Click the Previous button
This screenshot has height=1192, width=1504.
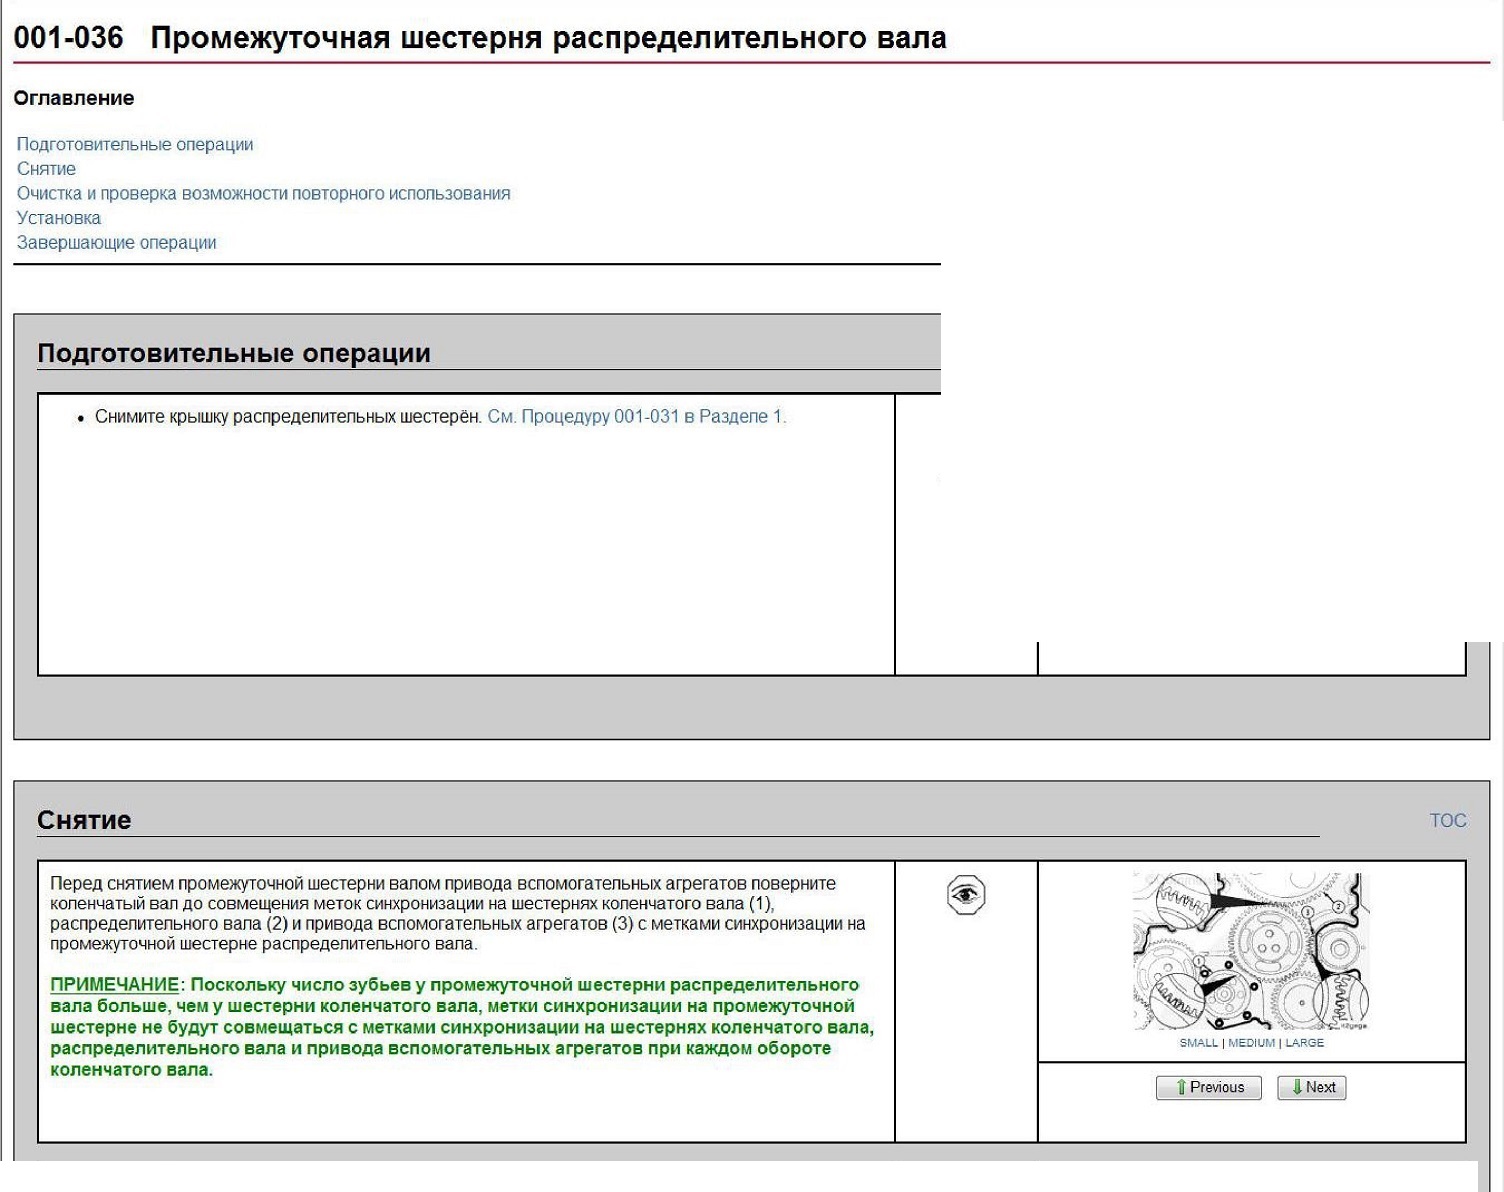[1209, 1087]
